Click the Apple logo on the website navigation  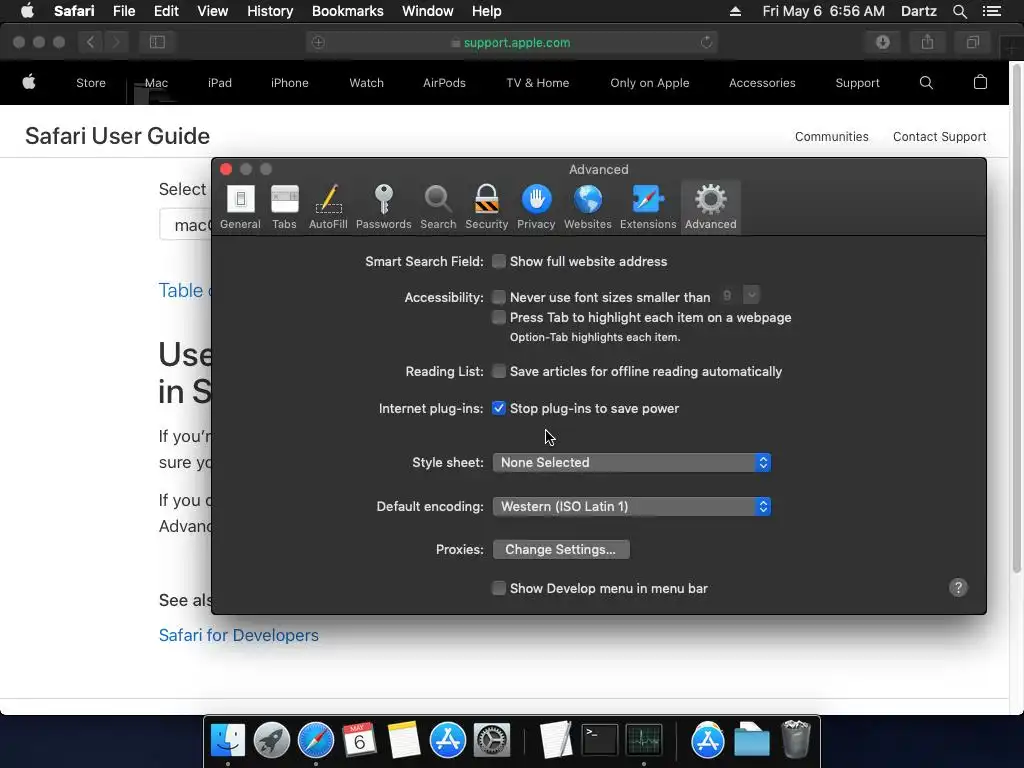click(x=29, y=82)
